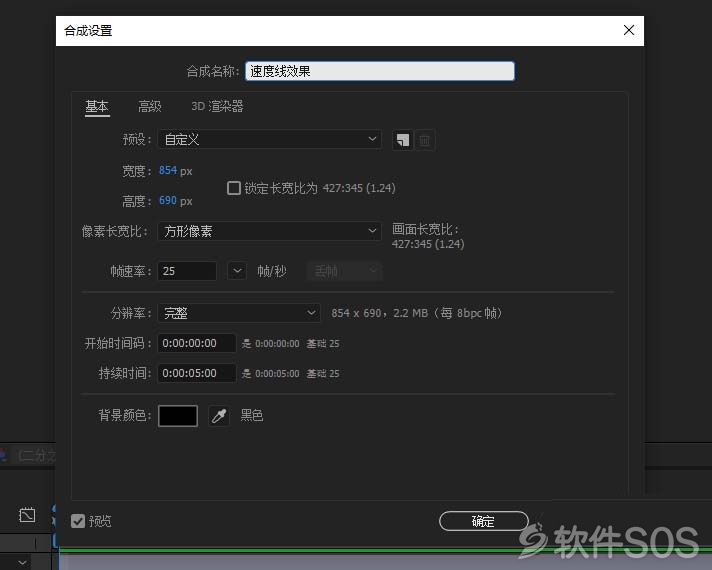712x570 pixels.
Task: Open the 像素长宽比 方形像素 dropdown
Action: coord(270,231)
